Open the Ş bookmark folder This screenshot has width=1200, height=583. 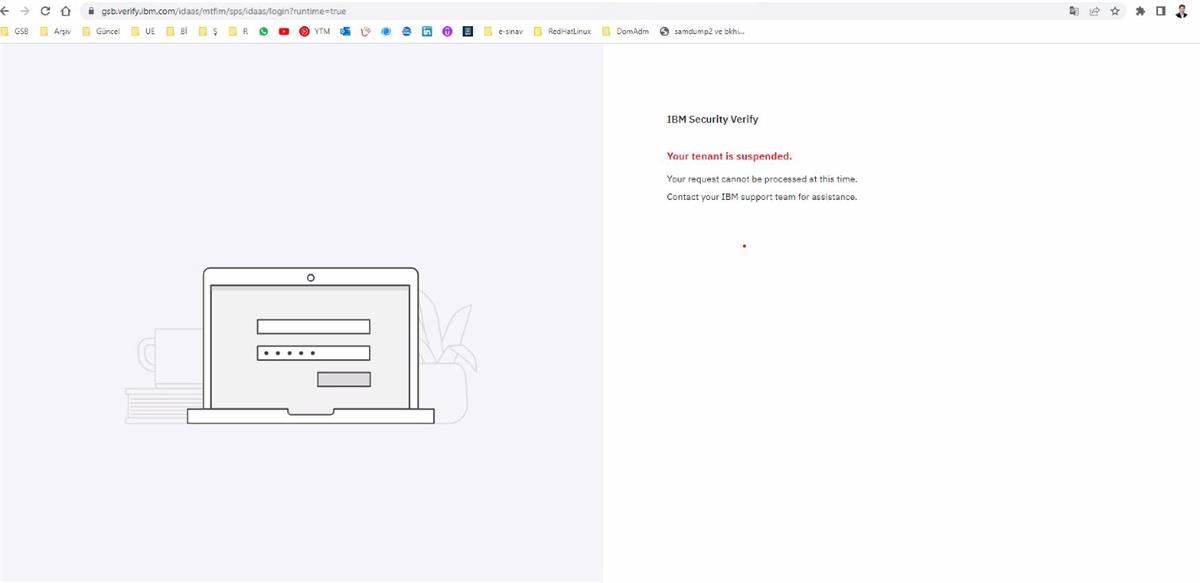tap(208, 31)
